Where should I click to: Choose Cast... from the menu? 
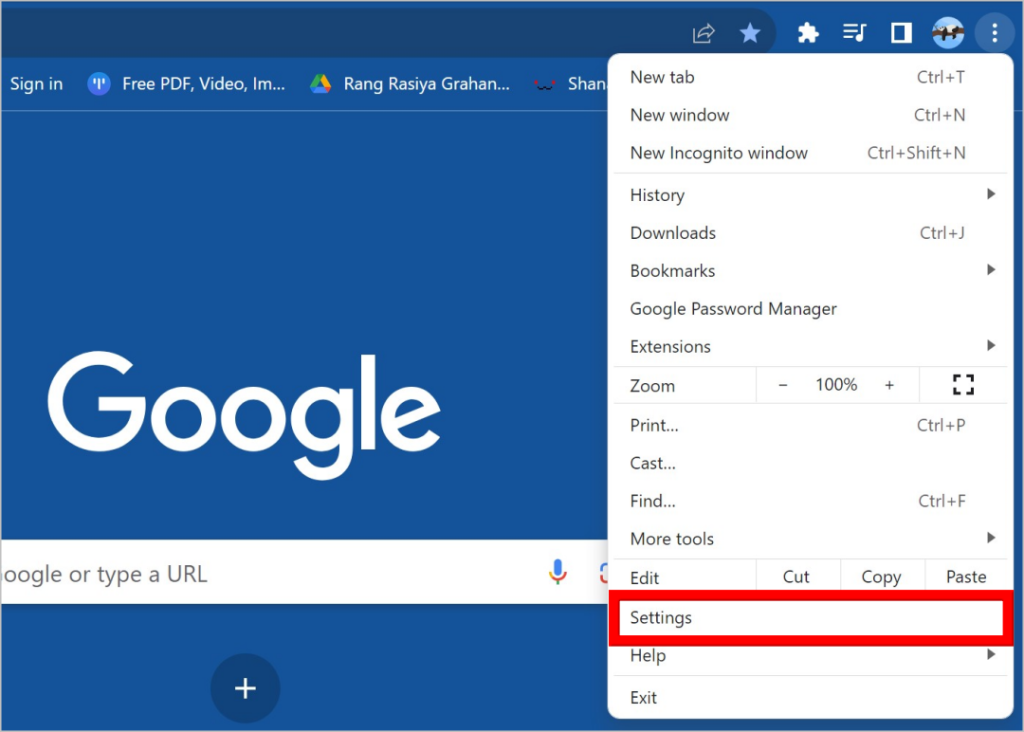(810, 463)
